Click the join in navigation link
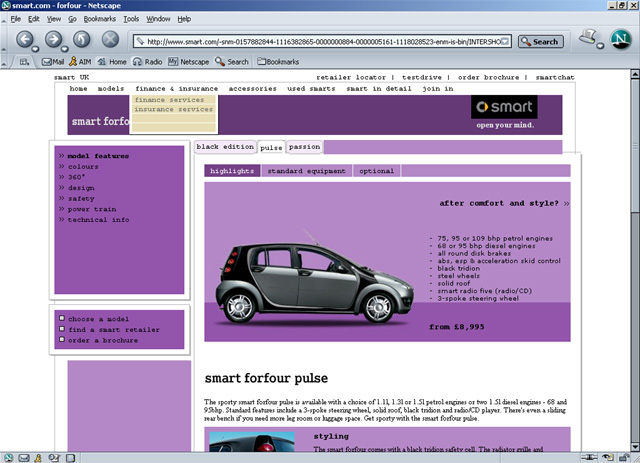640x463 pixels. pyautogui.click(x=438, y=89)
